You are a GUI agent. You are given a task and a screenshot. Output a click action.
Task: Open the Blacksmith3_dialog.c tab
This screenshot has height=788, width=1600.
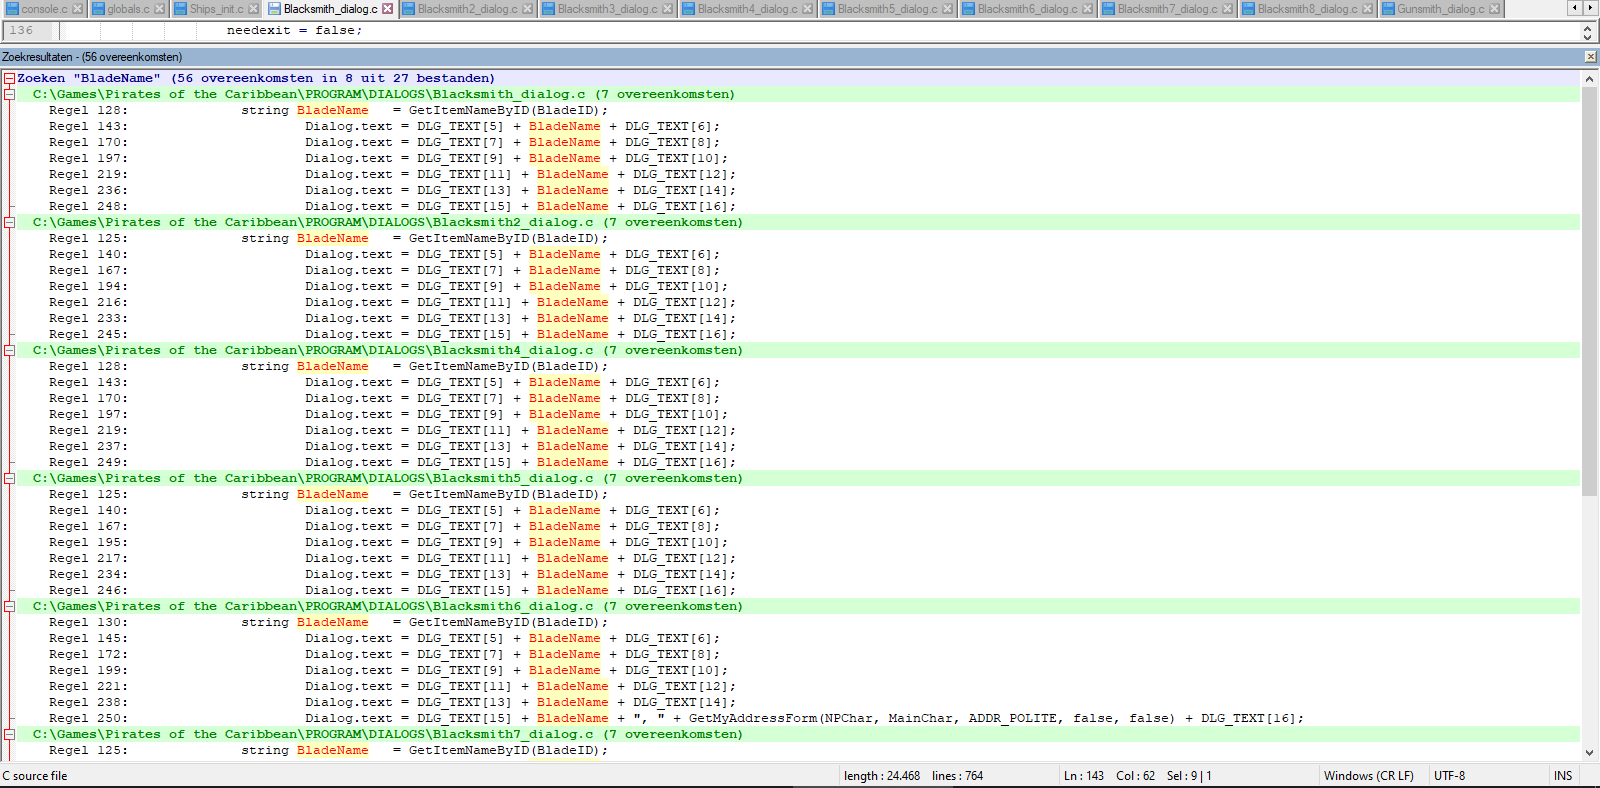[x=606, y=9]
